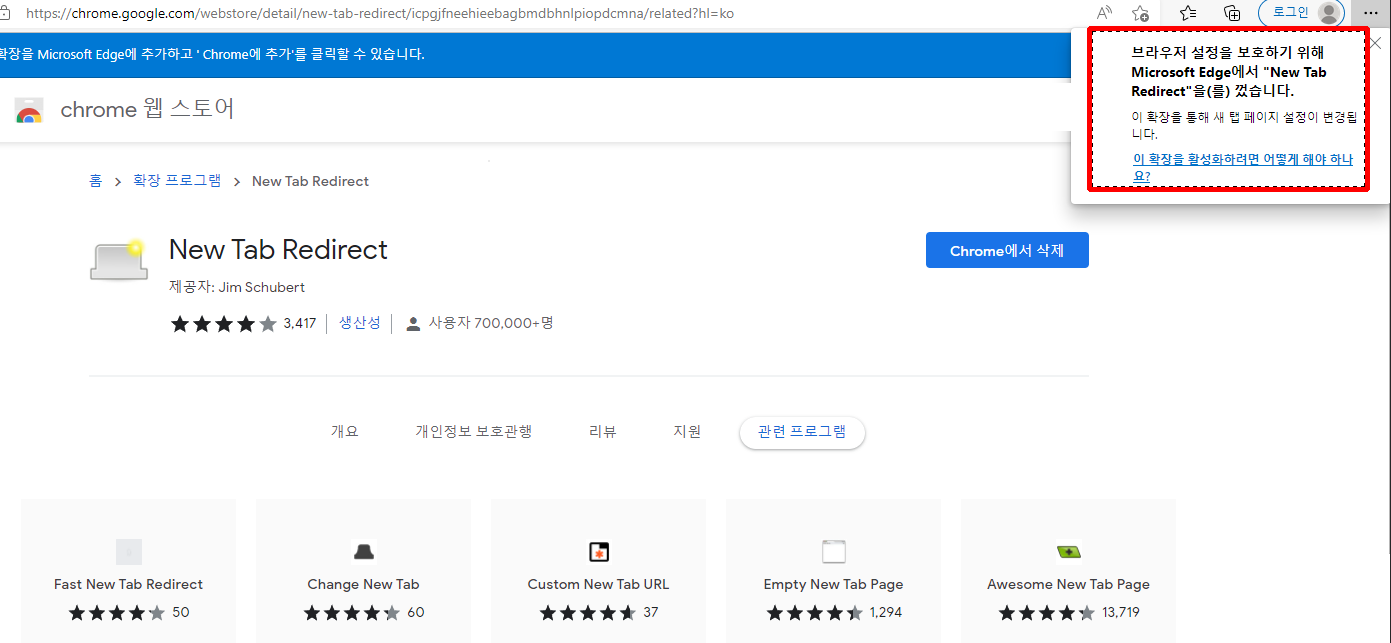Click the address bar URL field

(380, 14)
